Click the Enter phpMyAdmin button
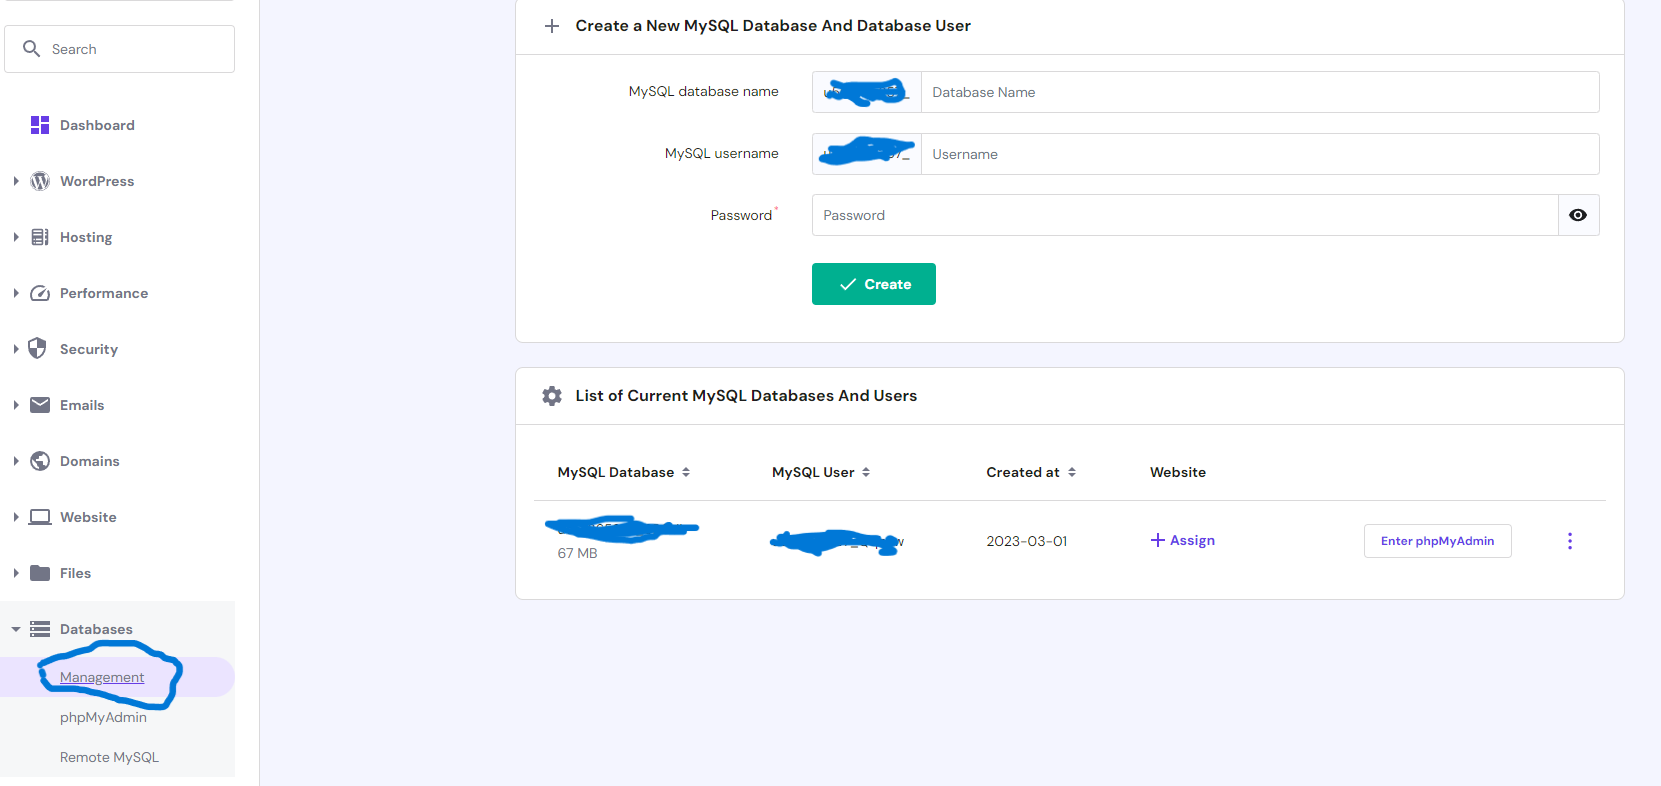Screen dimensions: 1661x786 pos(1437,541)
